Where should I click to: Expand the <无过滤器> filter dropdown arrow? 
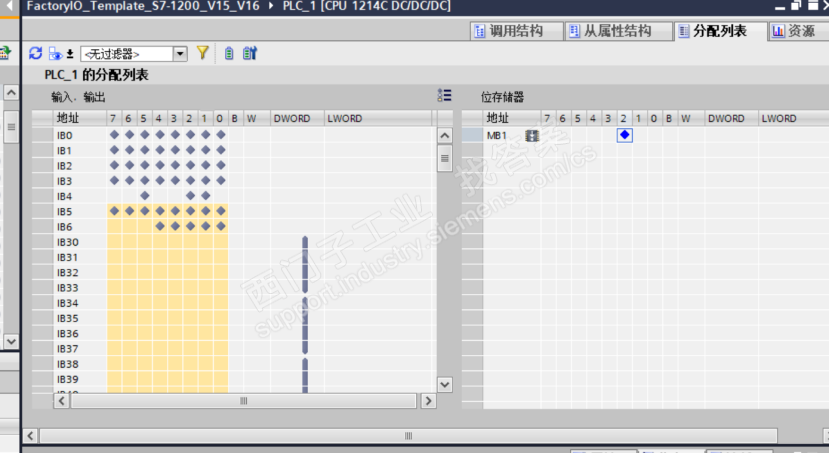click(x=181, y=54)
